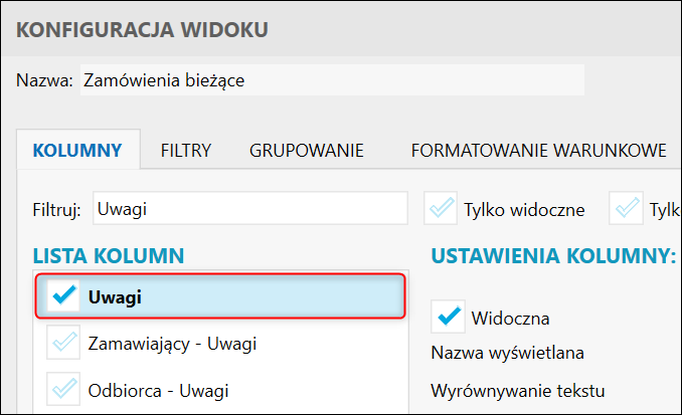Viewport: 682px width, 415px height.
Task: Select the Odbiorca - Uwagi list row
Action: (x=159, y=390)
